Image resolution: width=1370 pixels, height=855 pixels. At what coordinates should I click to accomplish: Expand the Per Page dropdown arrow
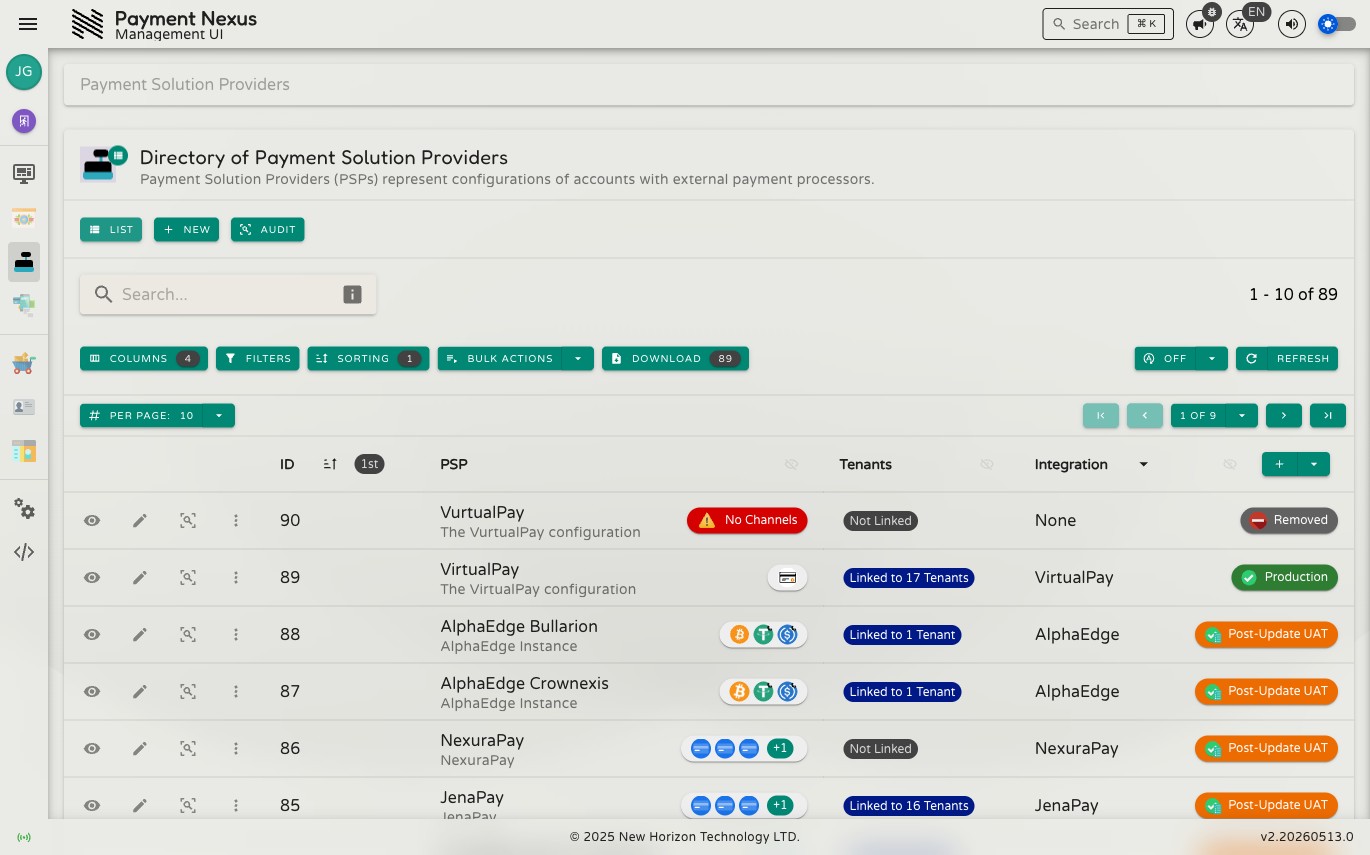click(x=219, y=415)
